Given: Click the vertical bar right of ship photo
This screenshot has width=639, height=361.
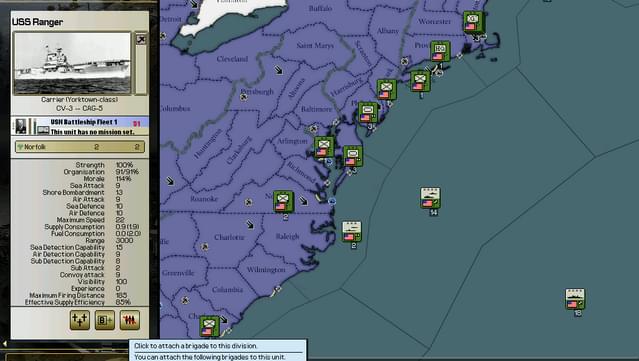Looking at the screenshot, I should point(141,69).
